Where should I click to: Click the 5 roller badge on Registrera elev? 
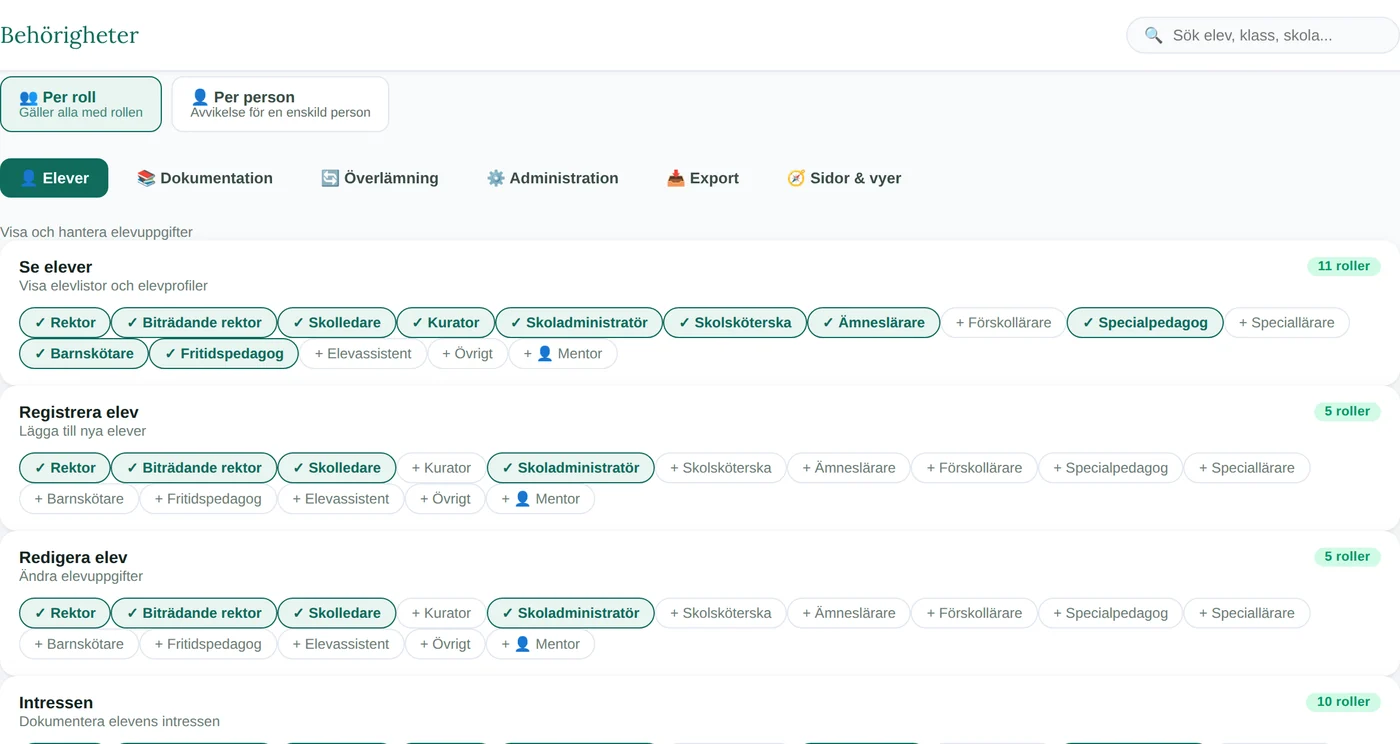tap(1347, 411)
